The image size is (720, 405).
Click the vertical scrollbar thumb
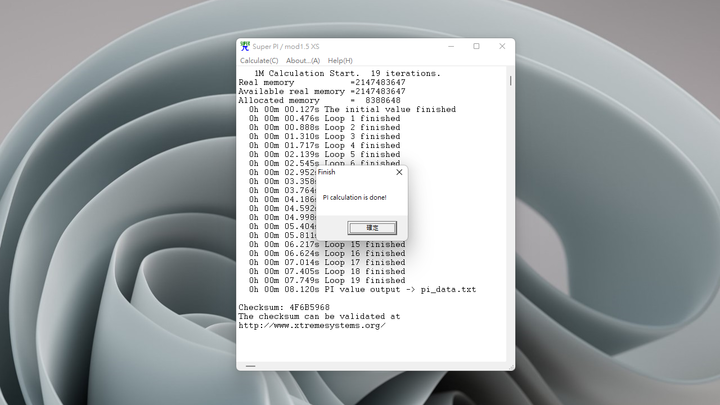[x=510, y=80]
